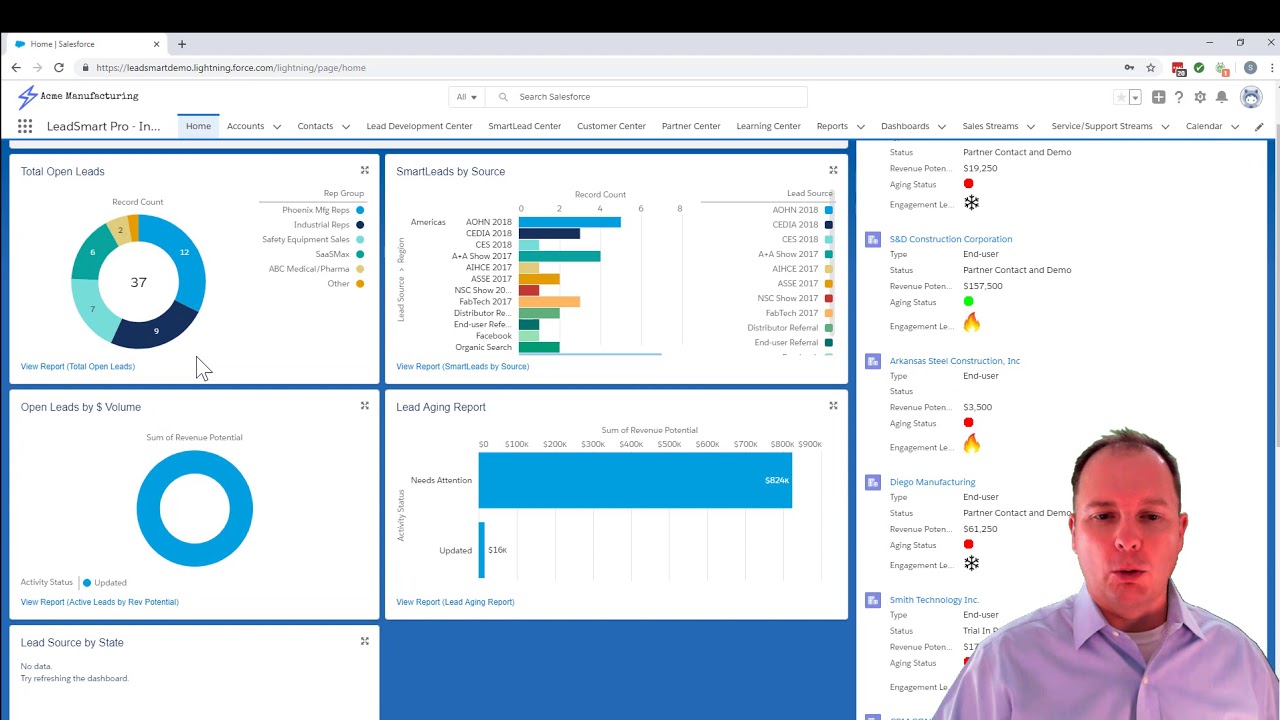
Task: Click the saved passwords key icon
Action: click(1129, 67)
